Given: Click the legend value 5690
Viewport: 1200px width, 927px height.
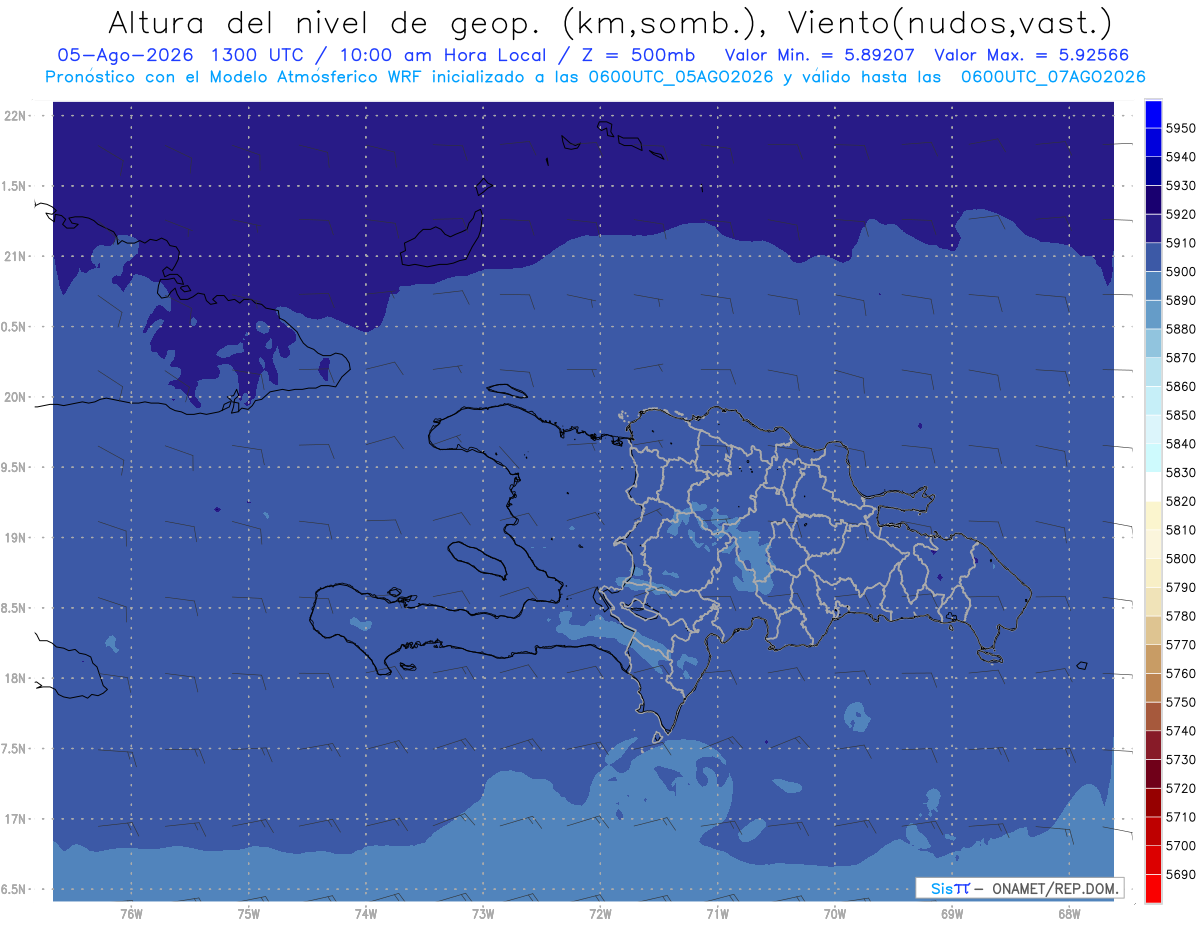Looking at the screenshot, I should [x=1180, y=874].
